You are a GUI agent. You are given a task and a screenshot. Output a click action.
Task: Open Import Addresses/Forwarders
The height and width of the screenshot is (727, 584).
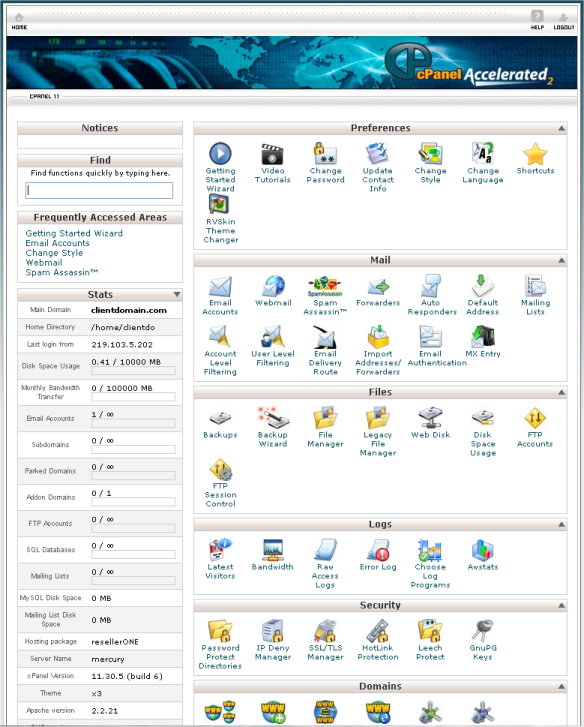click(x=378, y=337)
